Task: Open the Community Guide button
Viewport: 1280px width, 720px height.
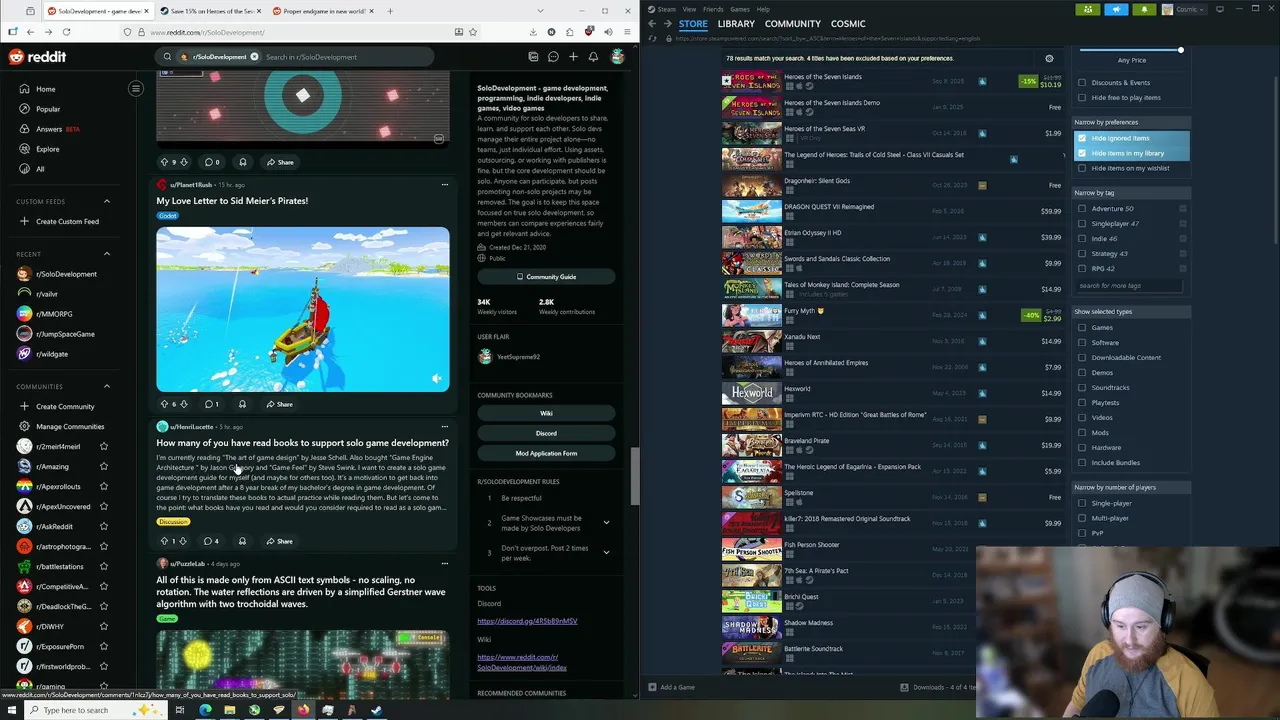Action: tap(546, 277)
